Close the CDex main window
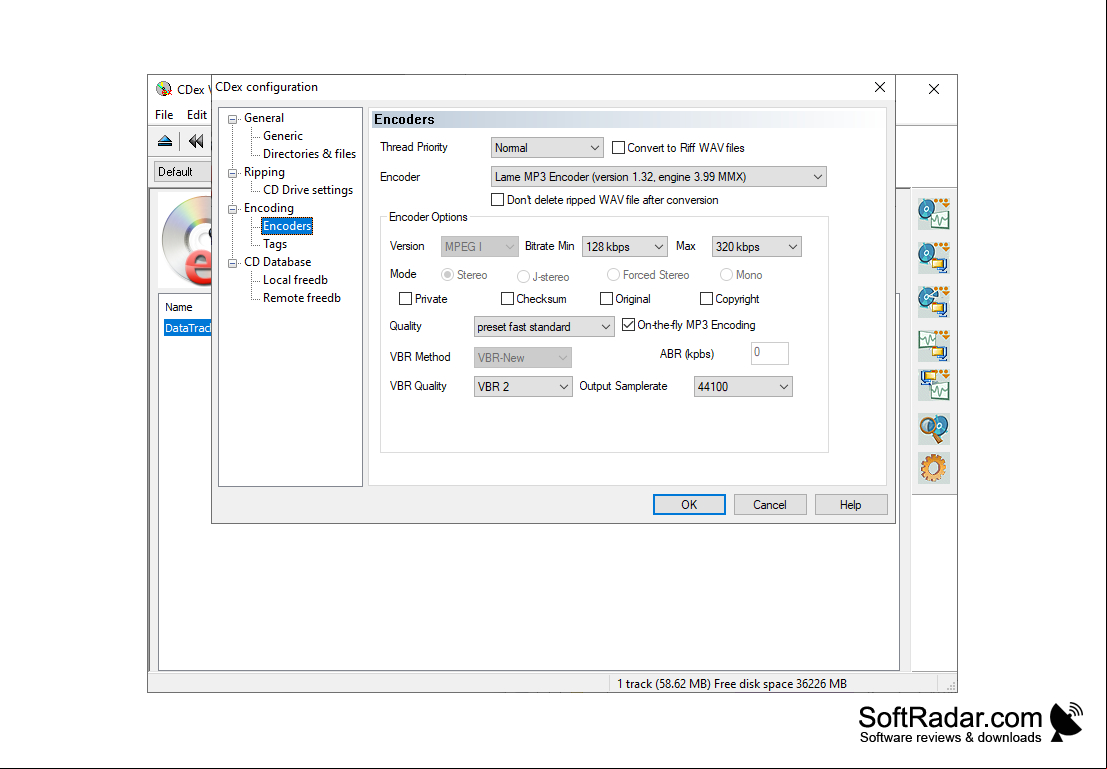The width and height of the screenshot is (1107, 769). 933,89
